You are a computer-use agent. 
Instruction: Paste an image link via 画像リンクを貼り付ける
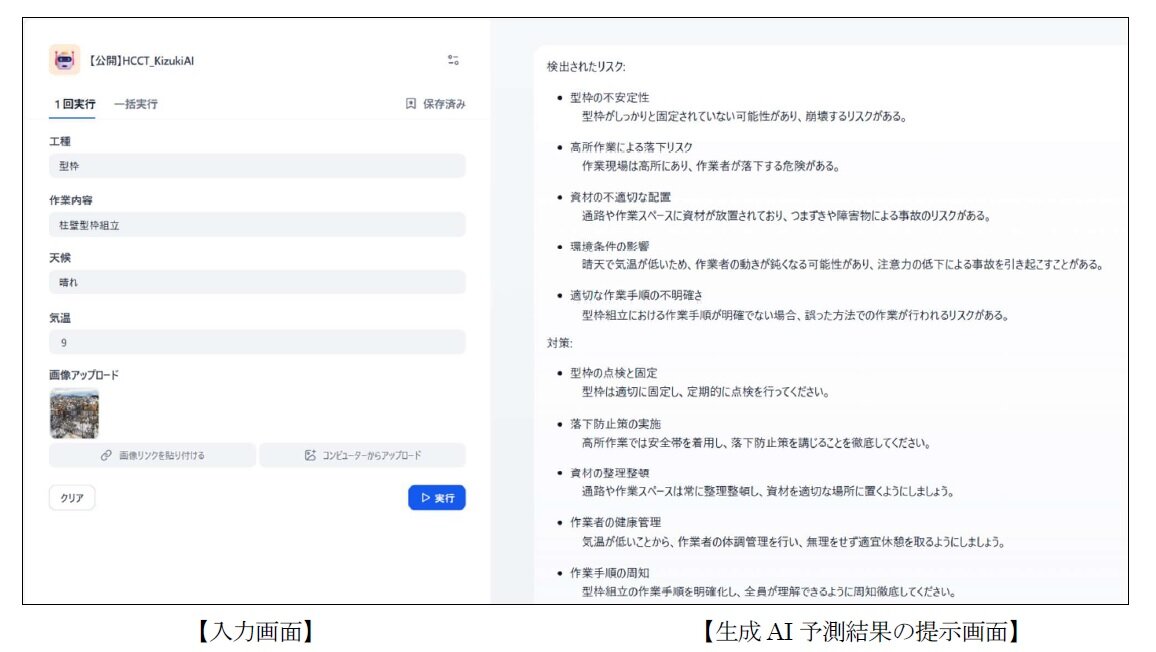(x=152, y=456)
